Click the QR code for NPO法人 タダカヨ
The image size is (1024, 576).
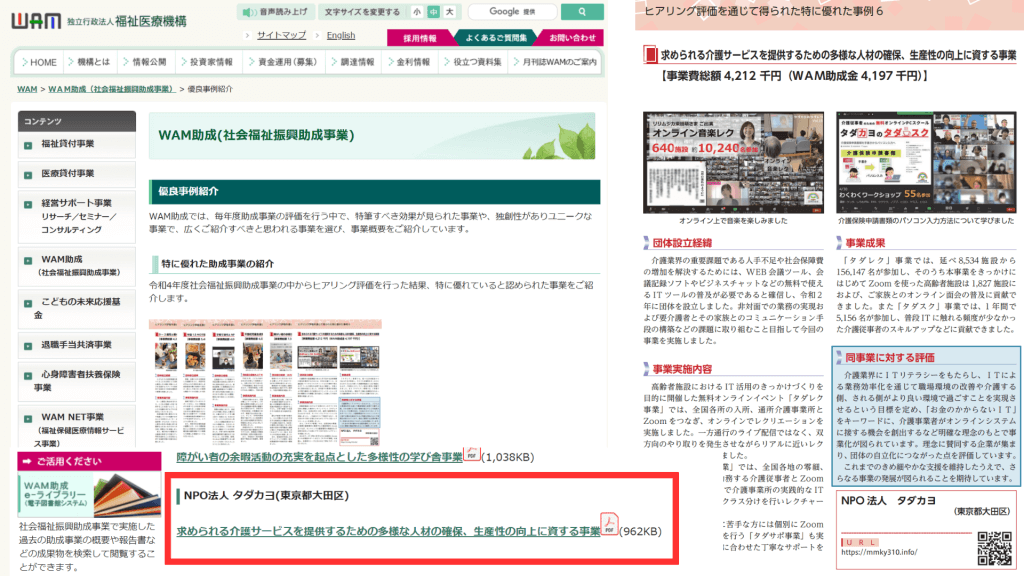point(994,546)
